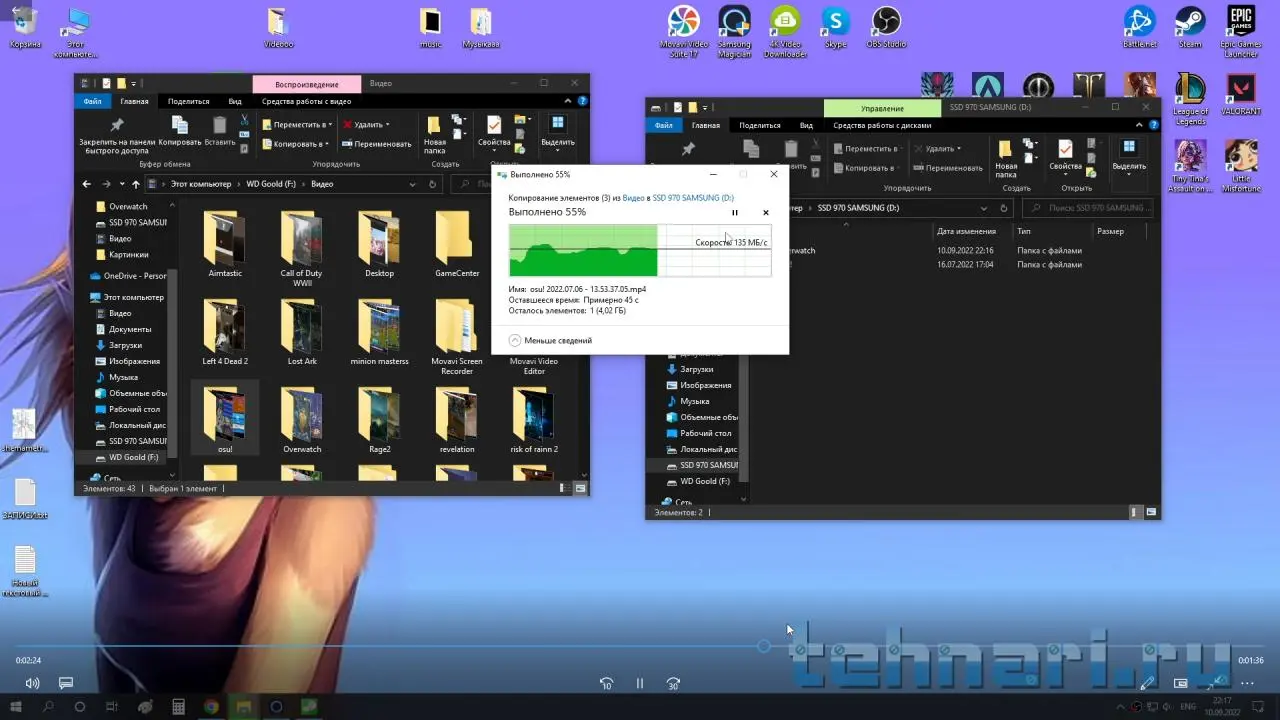Switch to Поделиться tab in SSD 970 window
1280x720 pixels.
[759, 125]
